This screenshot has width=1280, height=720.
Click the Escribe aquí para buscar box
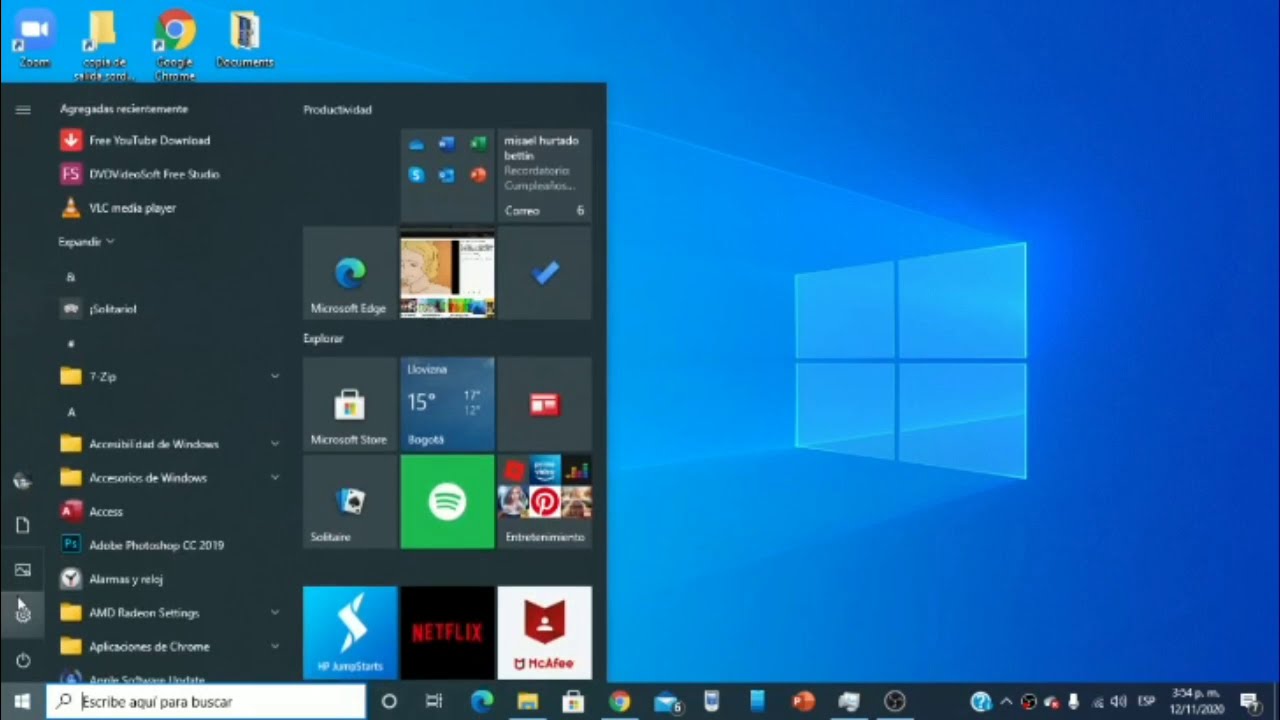[206, 701]
